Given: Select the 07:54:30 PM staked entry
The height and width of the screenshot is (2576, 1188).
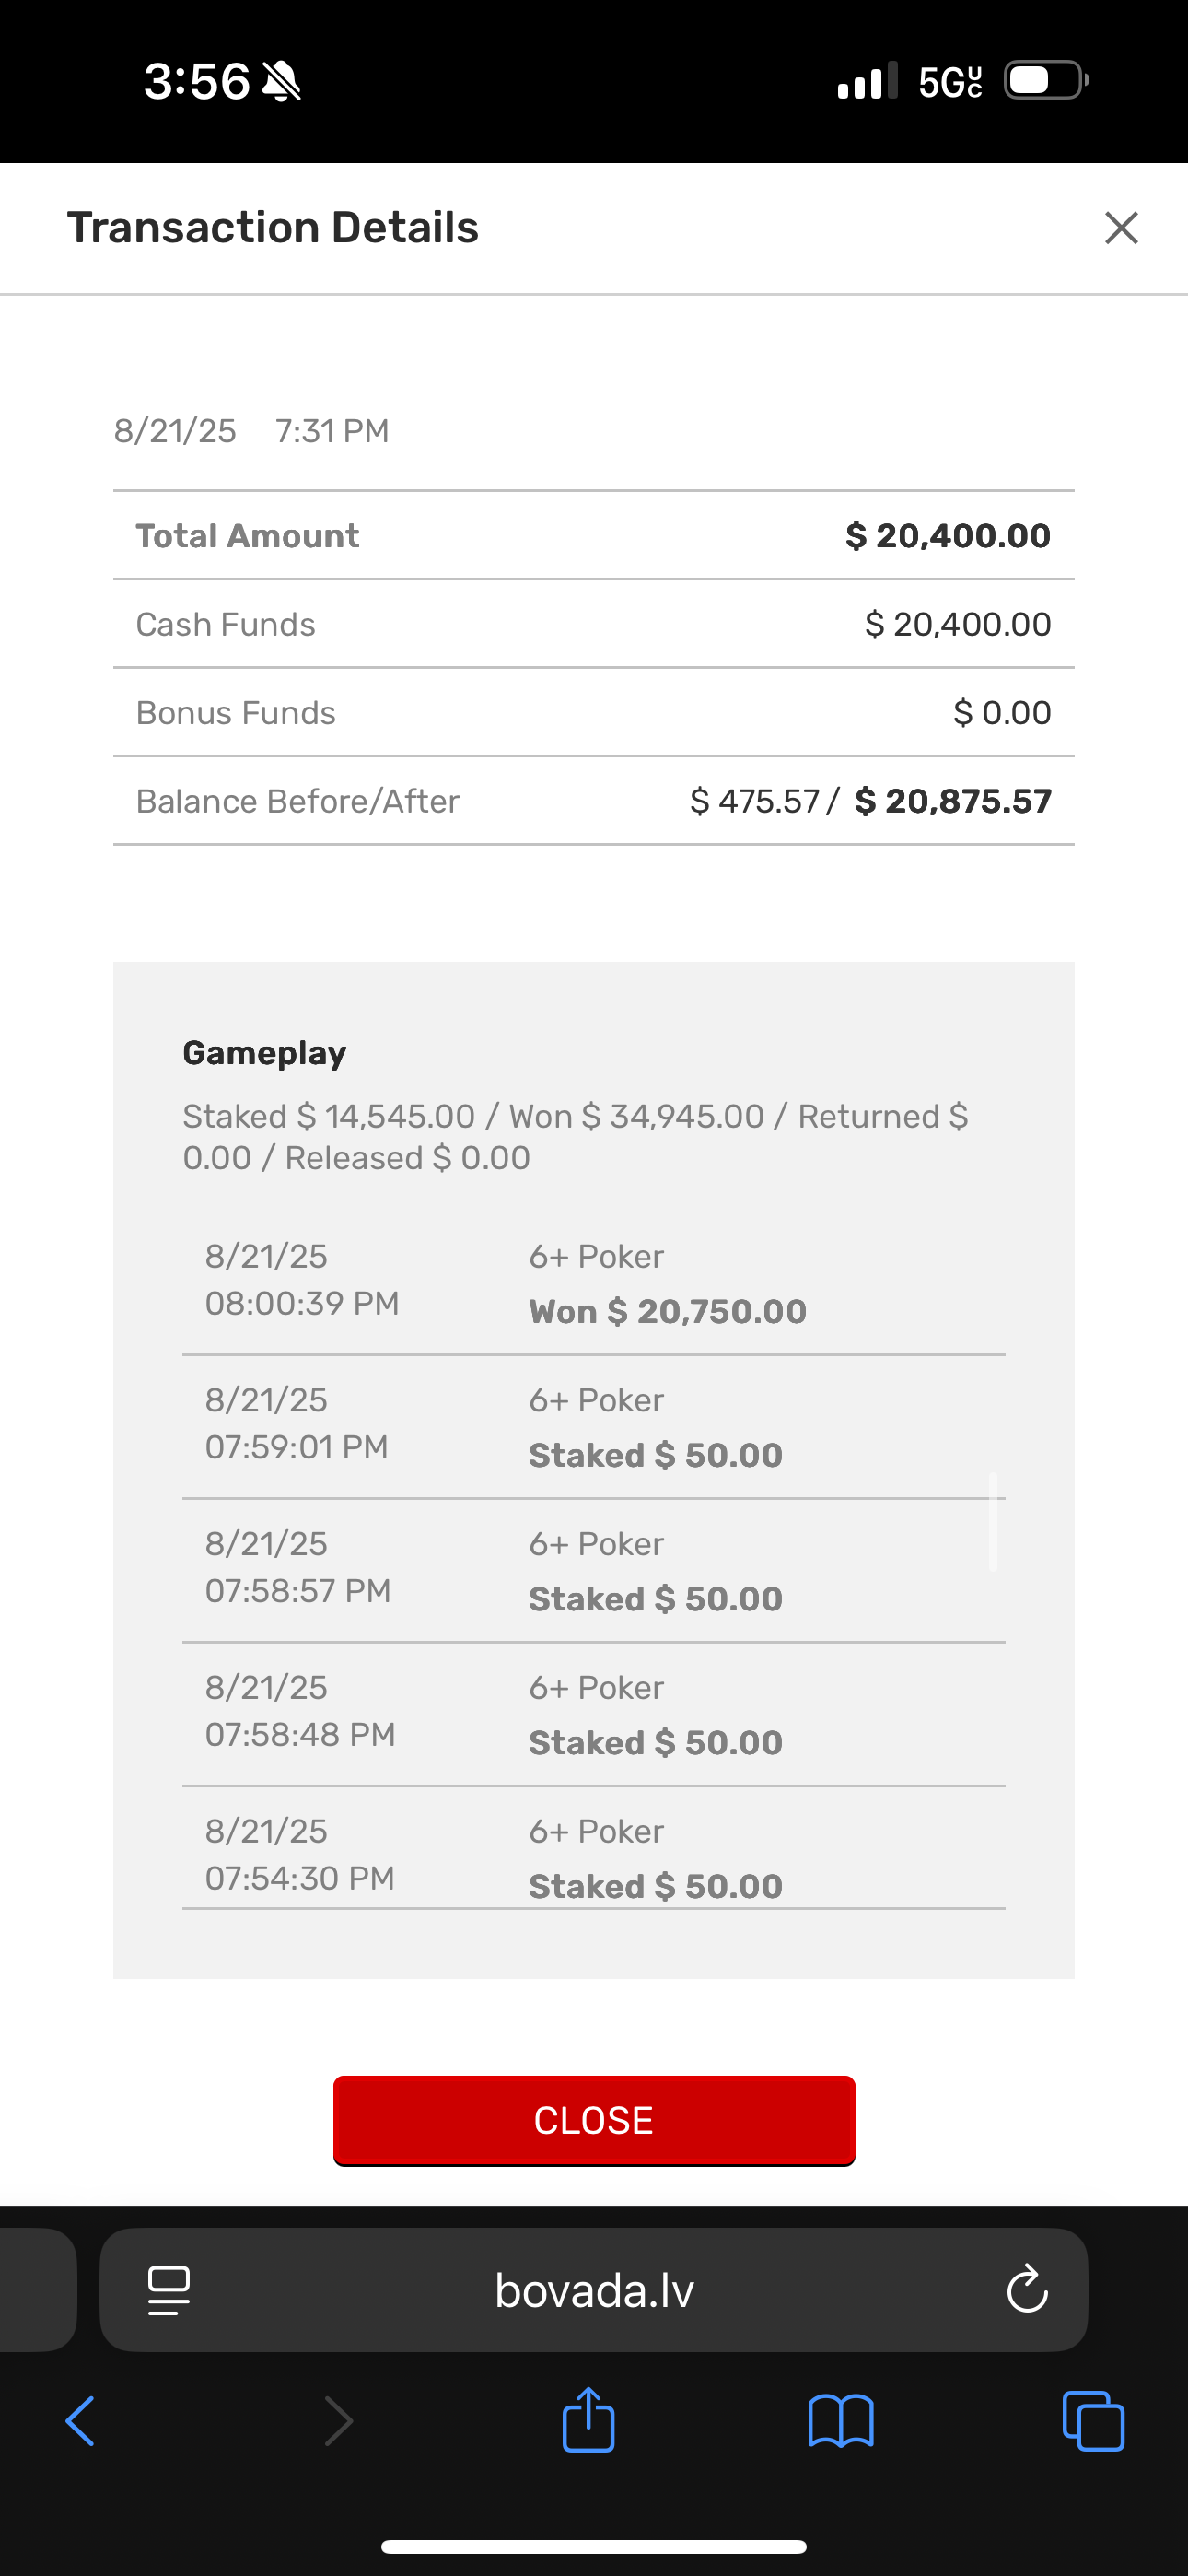Looking at the screenshot, I should 594,1857.
